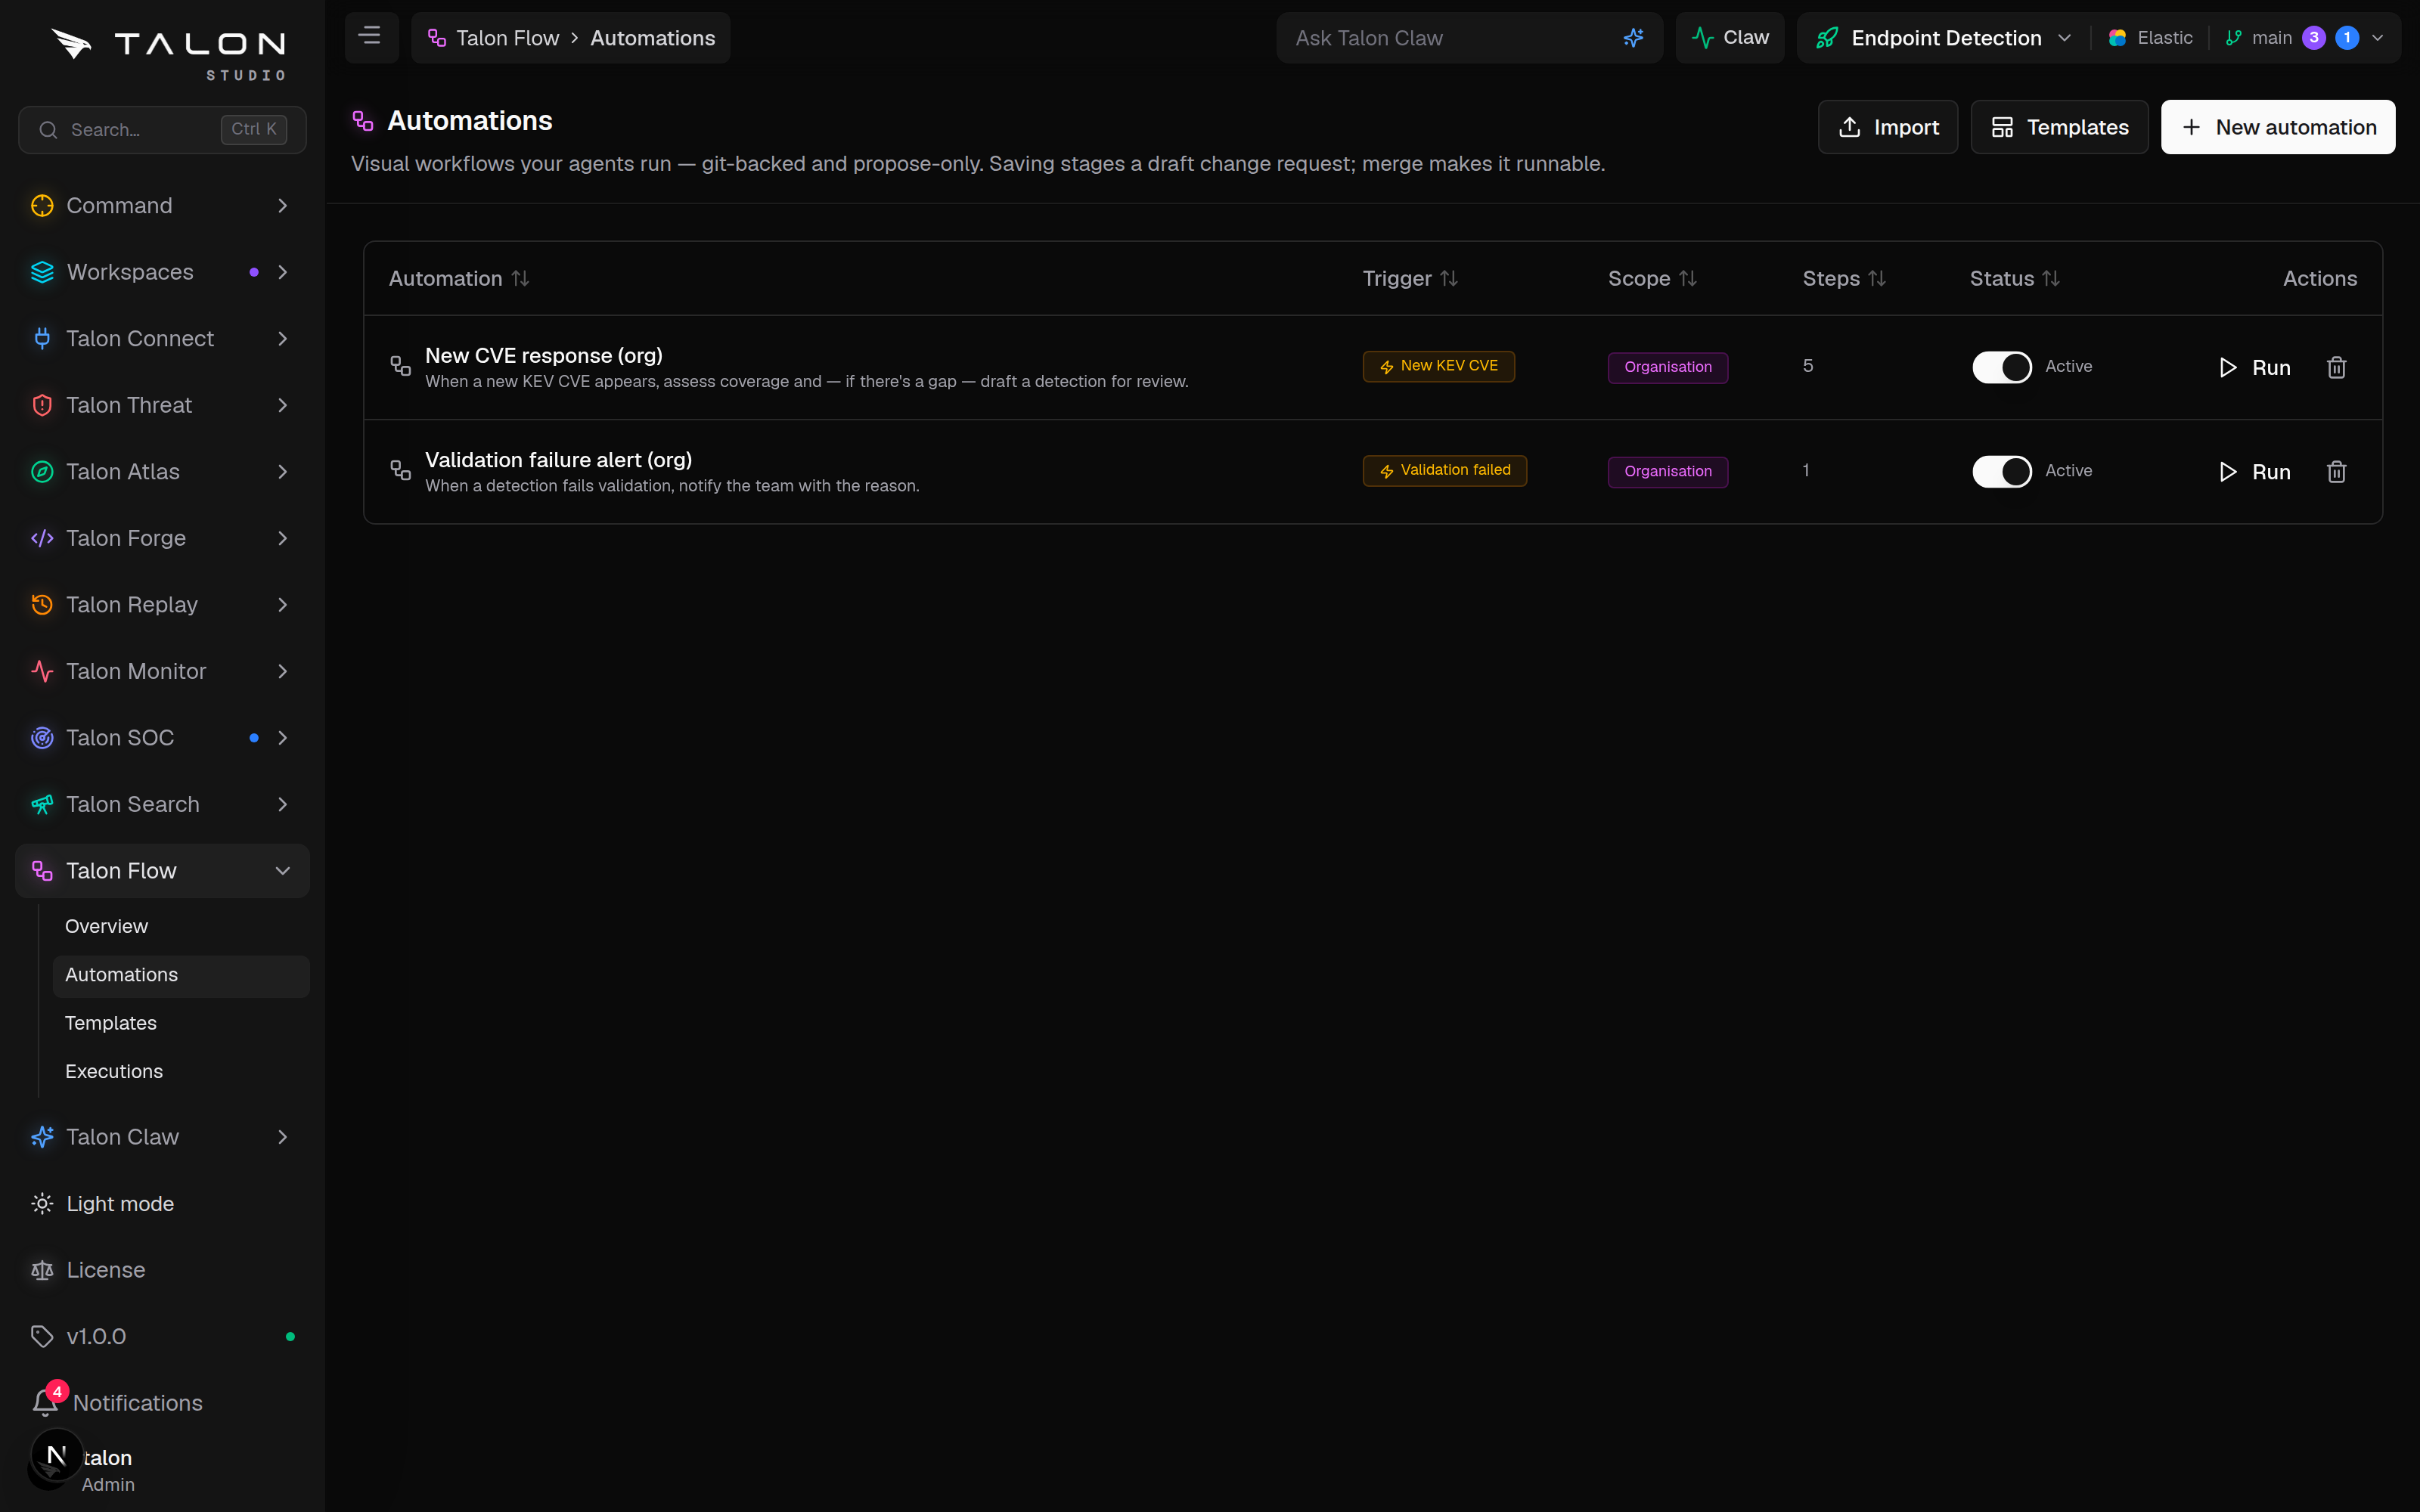2420x1512 pixels.
Task: Sort by the Automation column
Action: (459, 278)
